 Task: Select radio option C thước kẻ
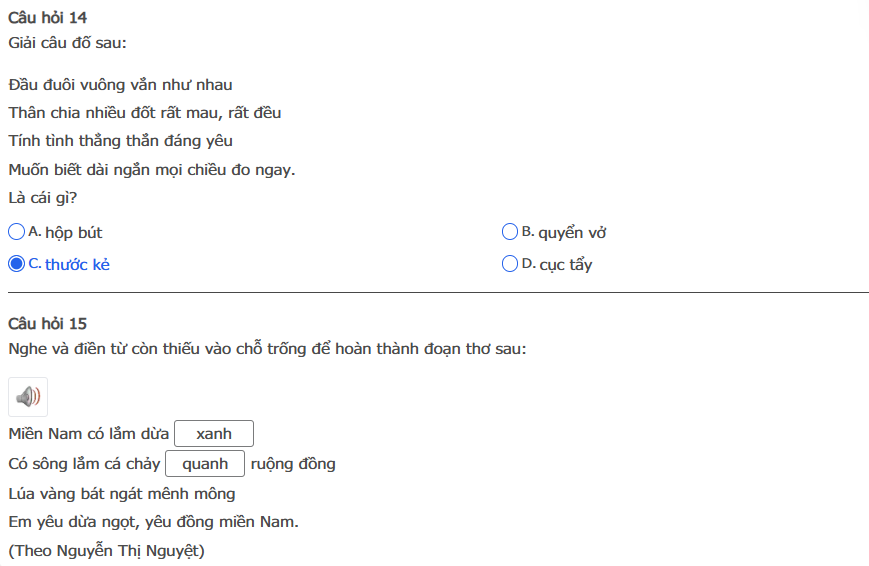pos(16,264)
